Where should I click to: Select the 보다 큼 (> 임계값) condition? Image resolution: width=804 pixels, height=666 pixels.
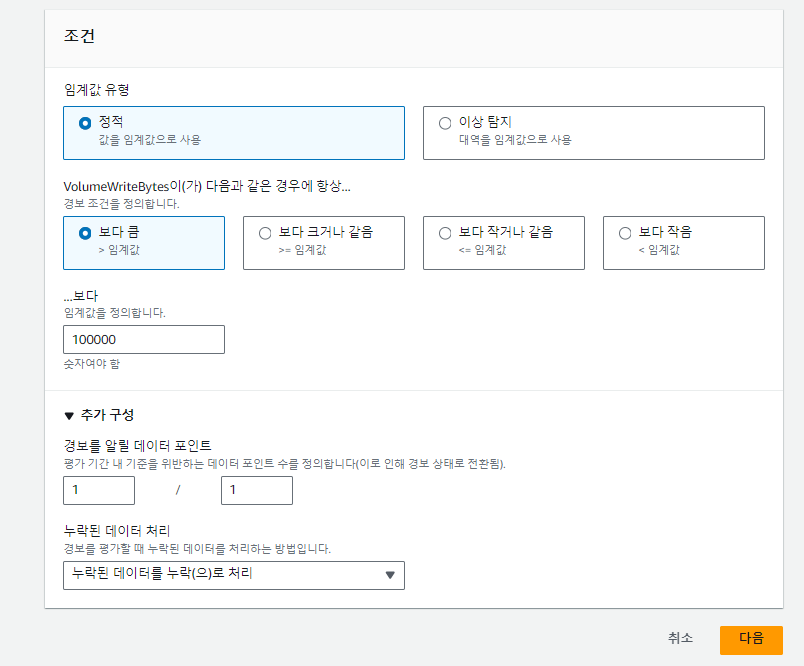(85, 233)
